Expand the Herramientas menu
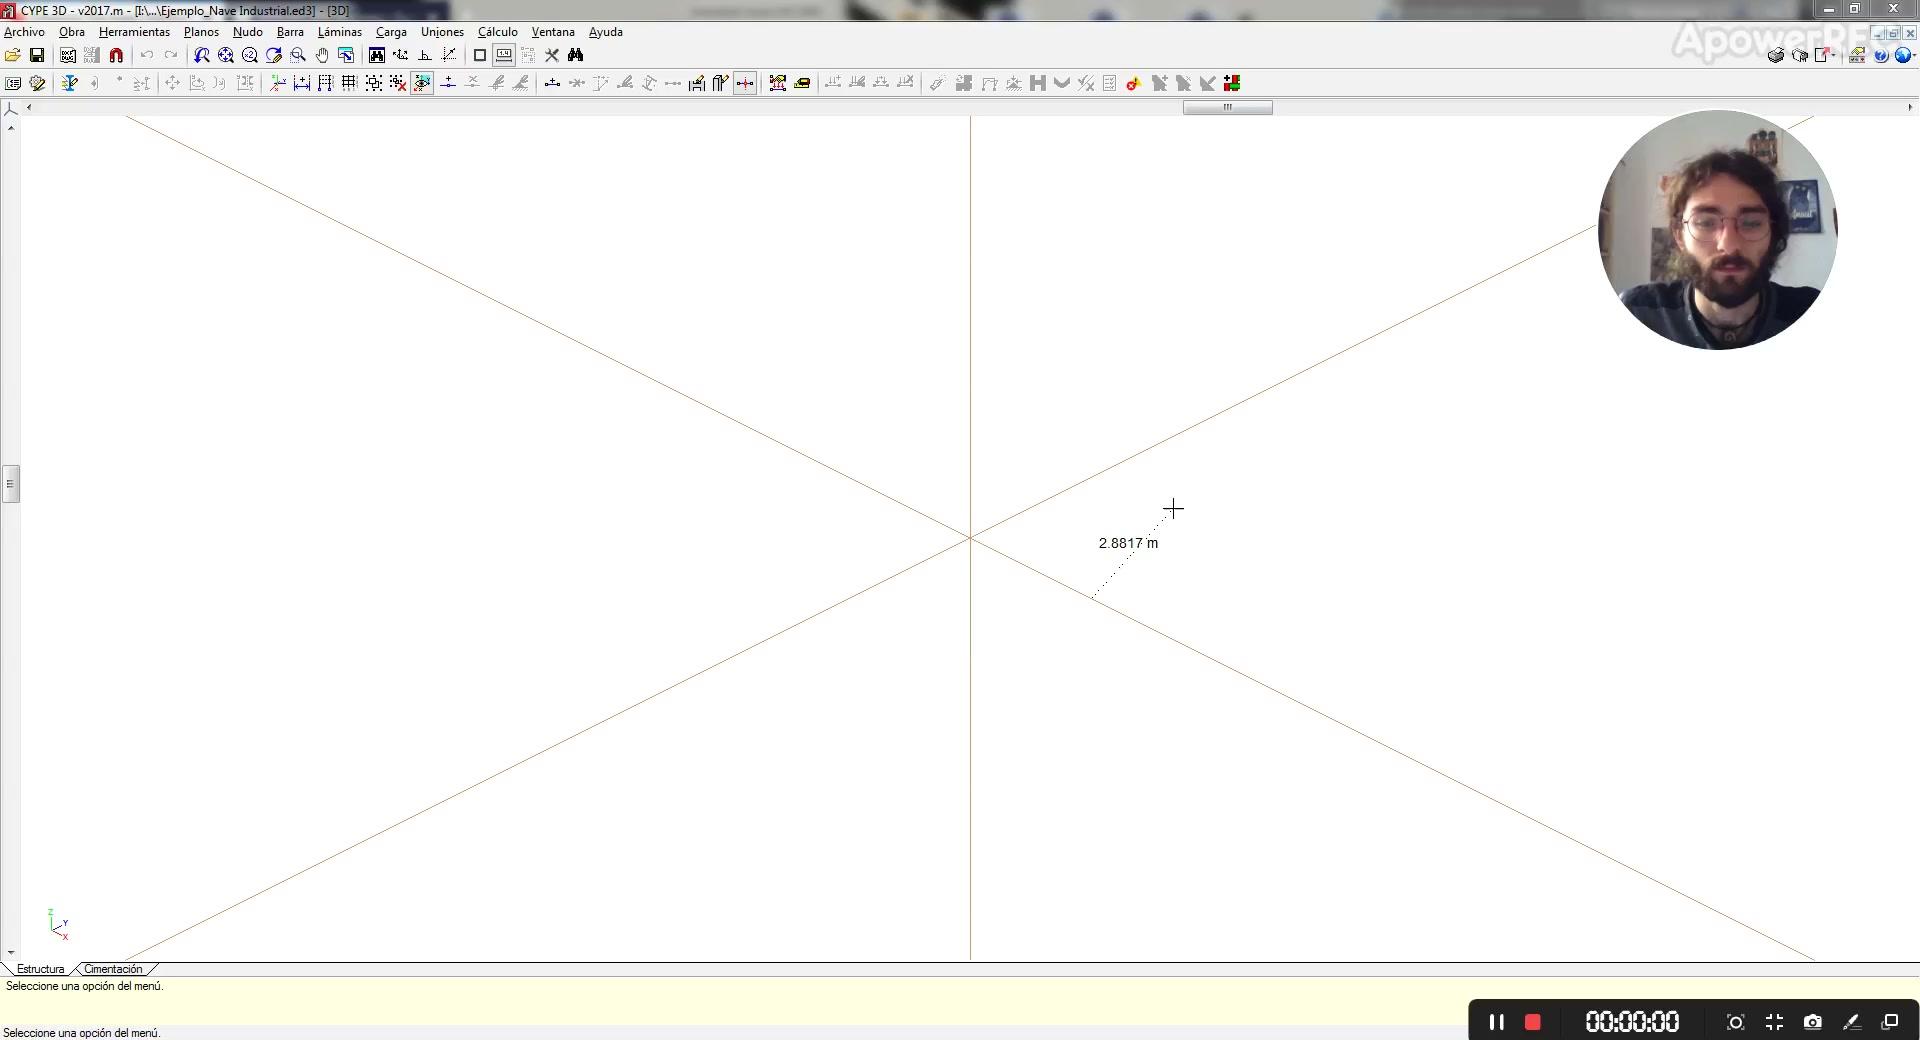This screenshot has height=1040, width=1920. [x=134, y=32]
